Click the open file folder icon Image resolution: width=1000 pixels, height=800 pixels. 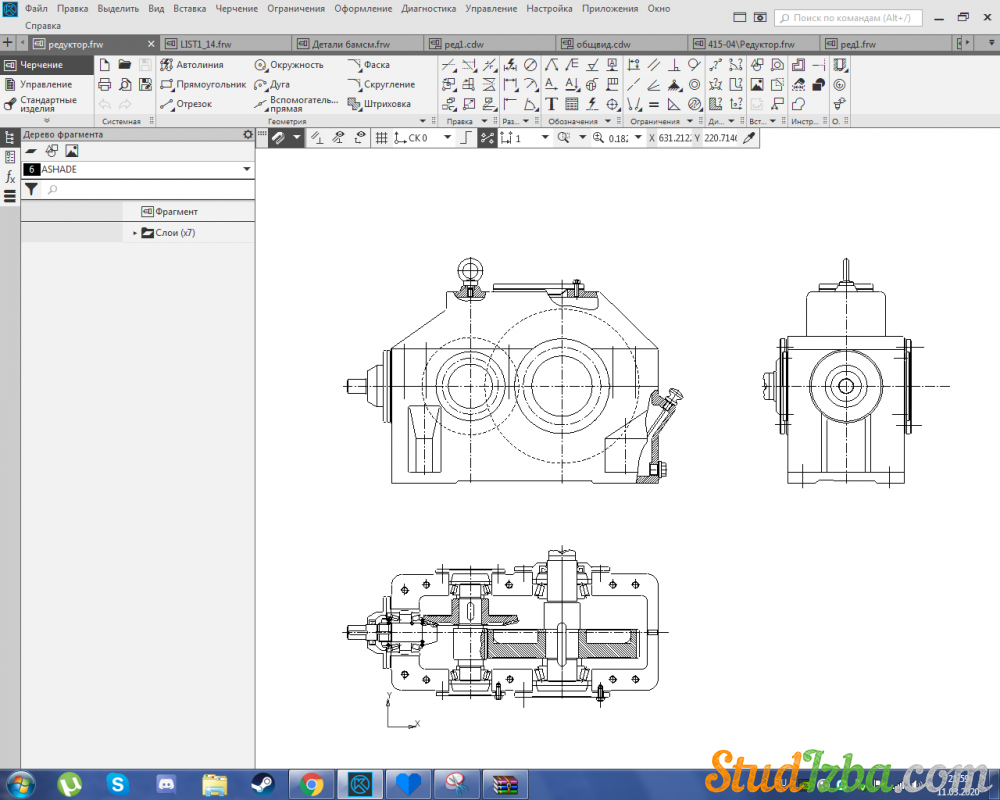pyautogui.click(x=125, y=65)
